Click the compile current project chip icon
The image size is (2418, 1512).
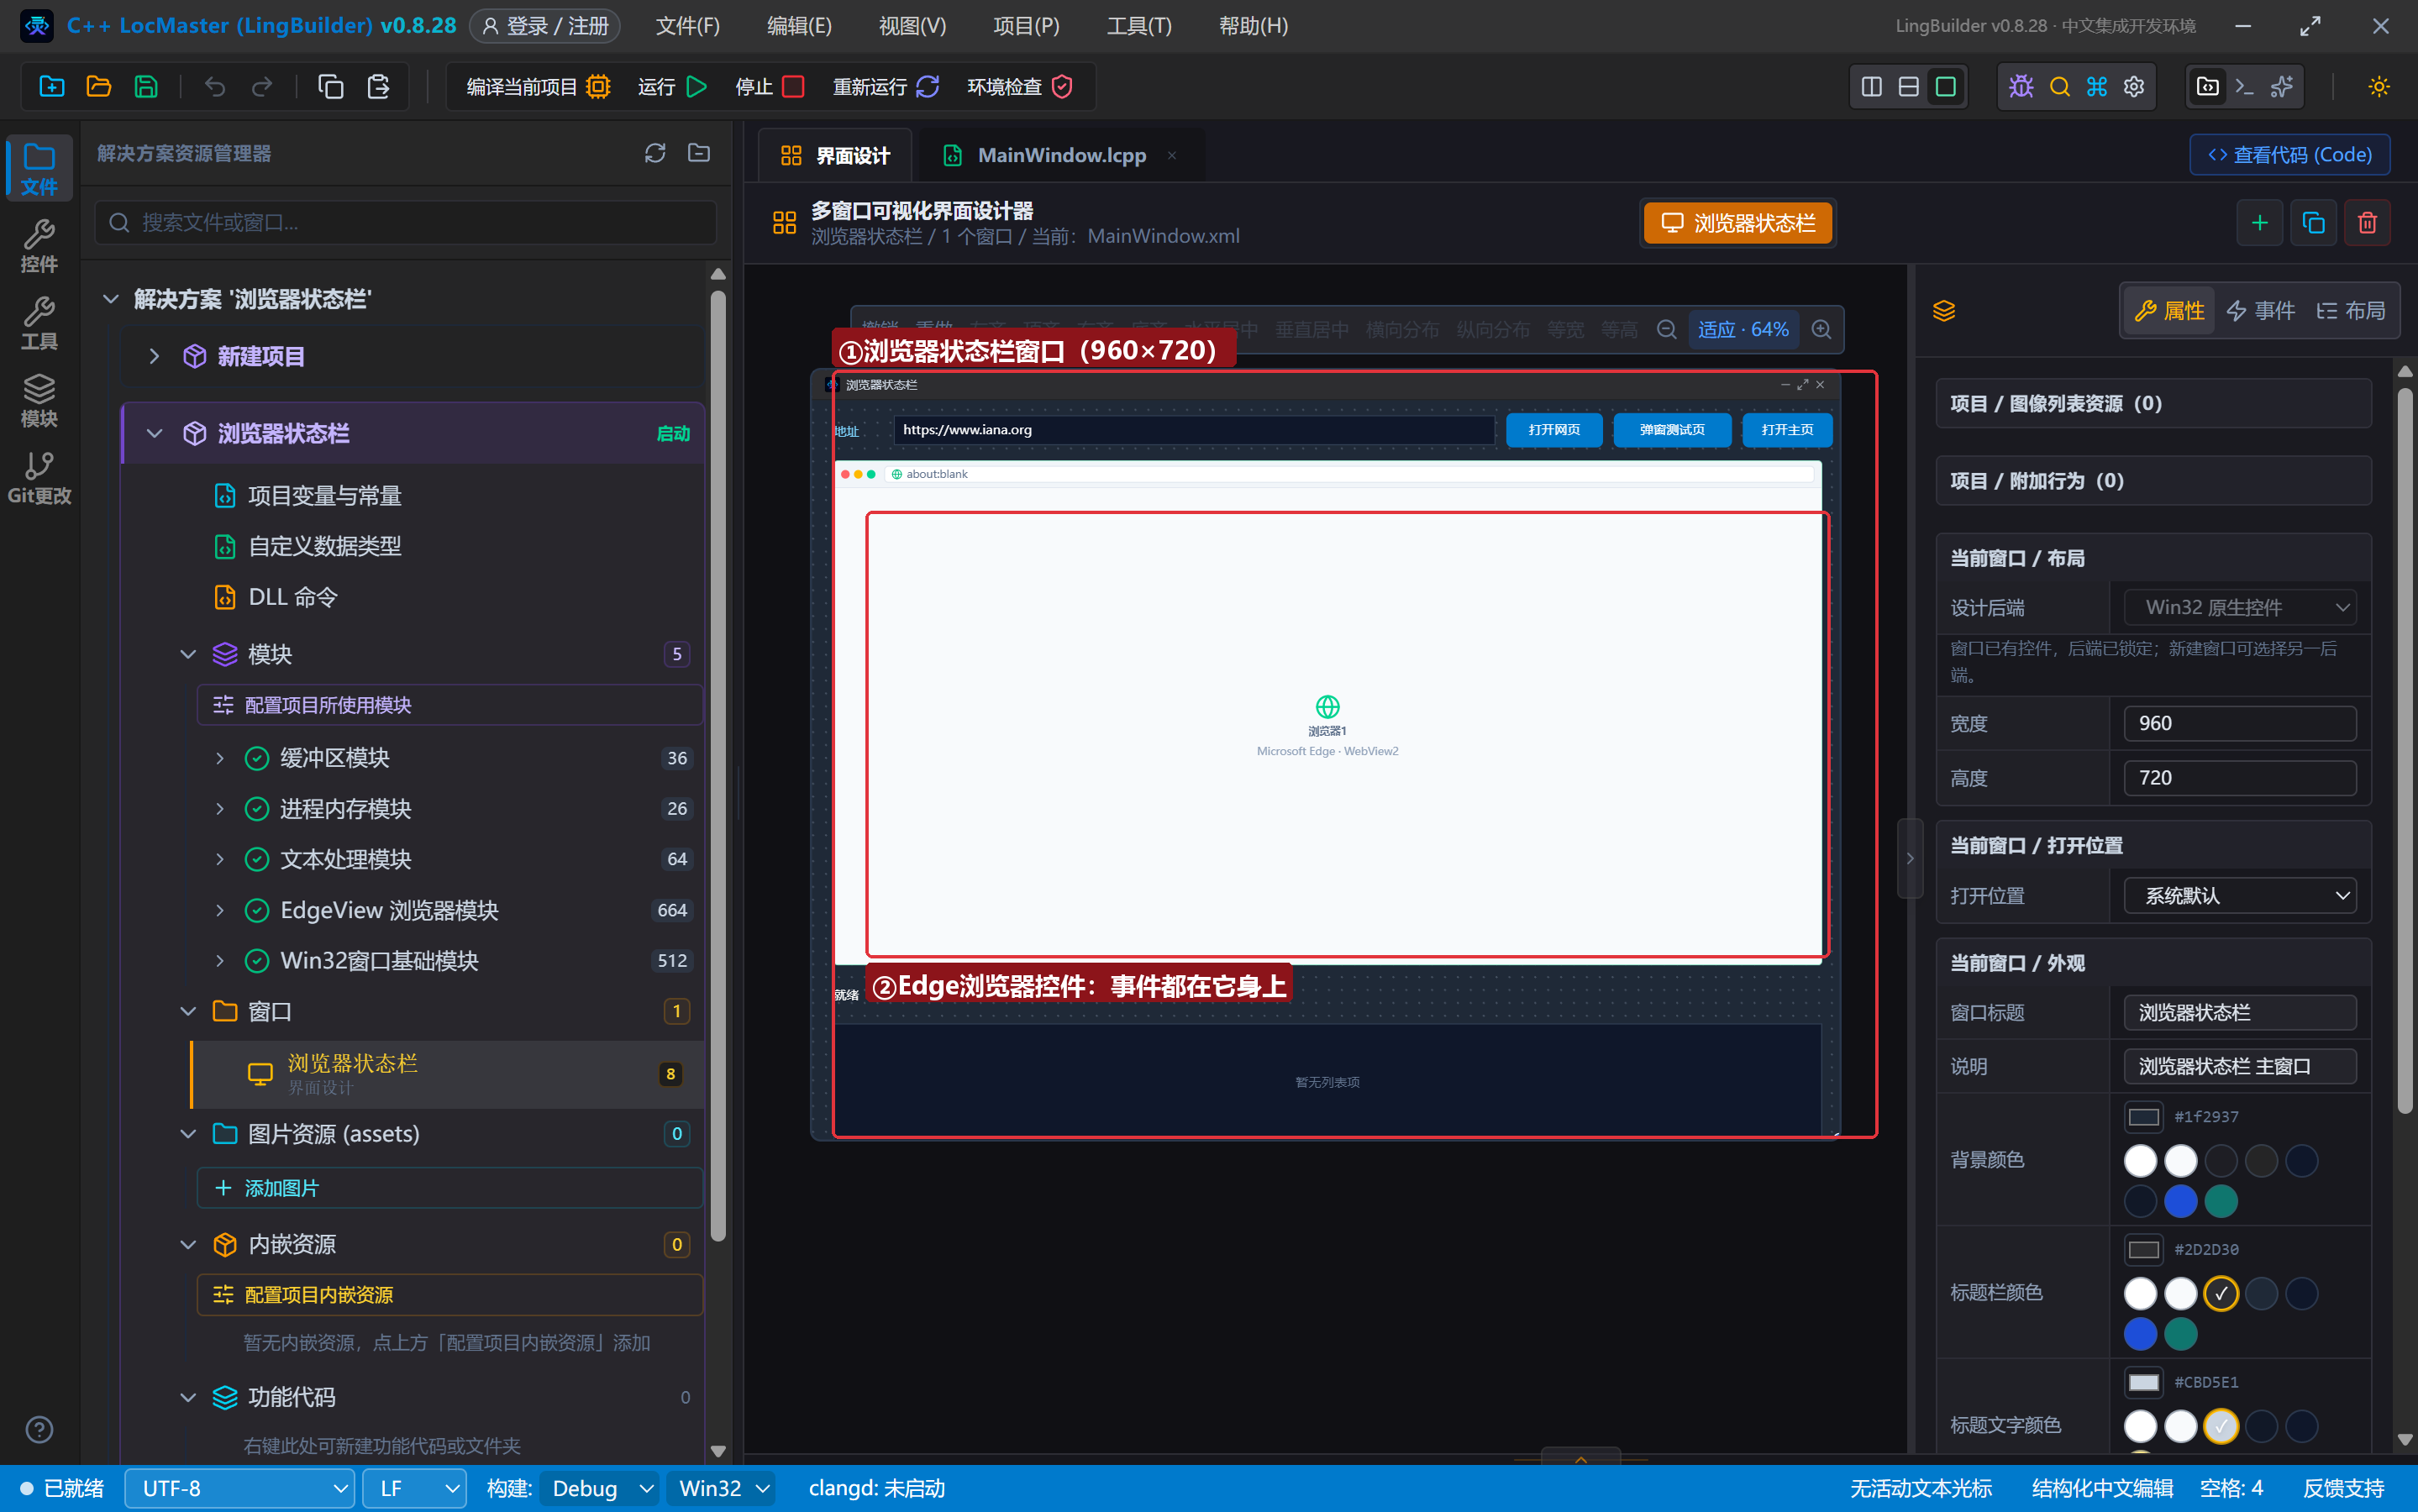(598, 87)
